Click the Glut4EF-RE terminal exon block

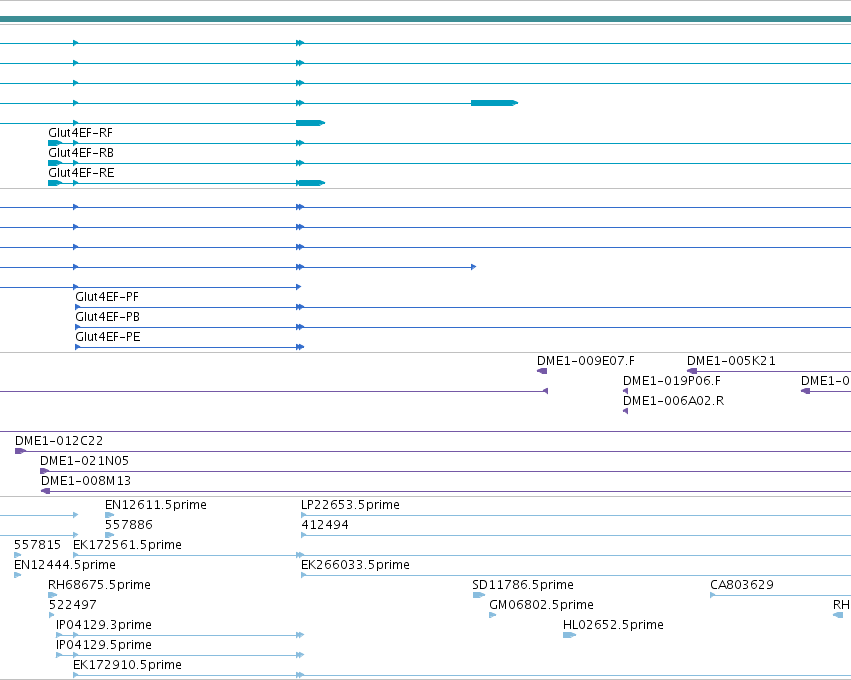tap(310, 183)
